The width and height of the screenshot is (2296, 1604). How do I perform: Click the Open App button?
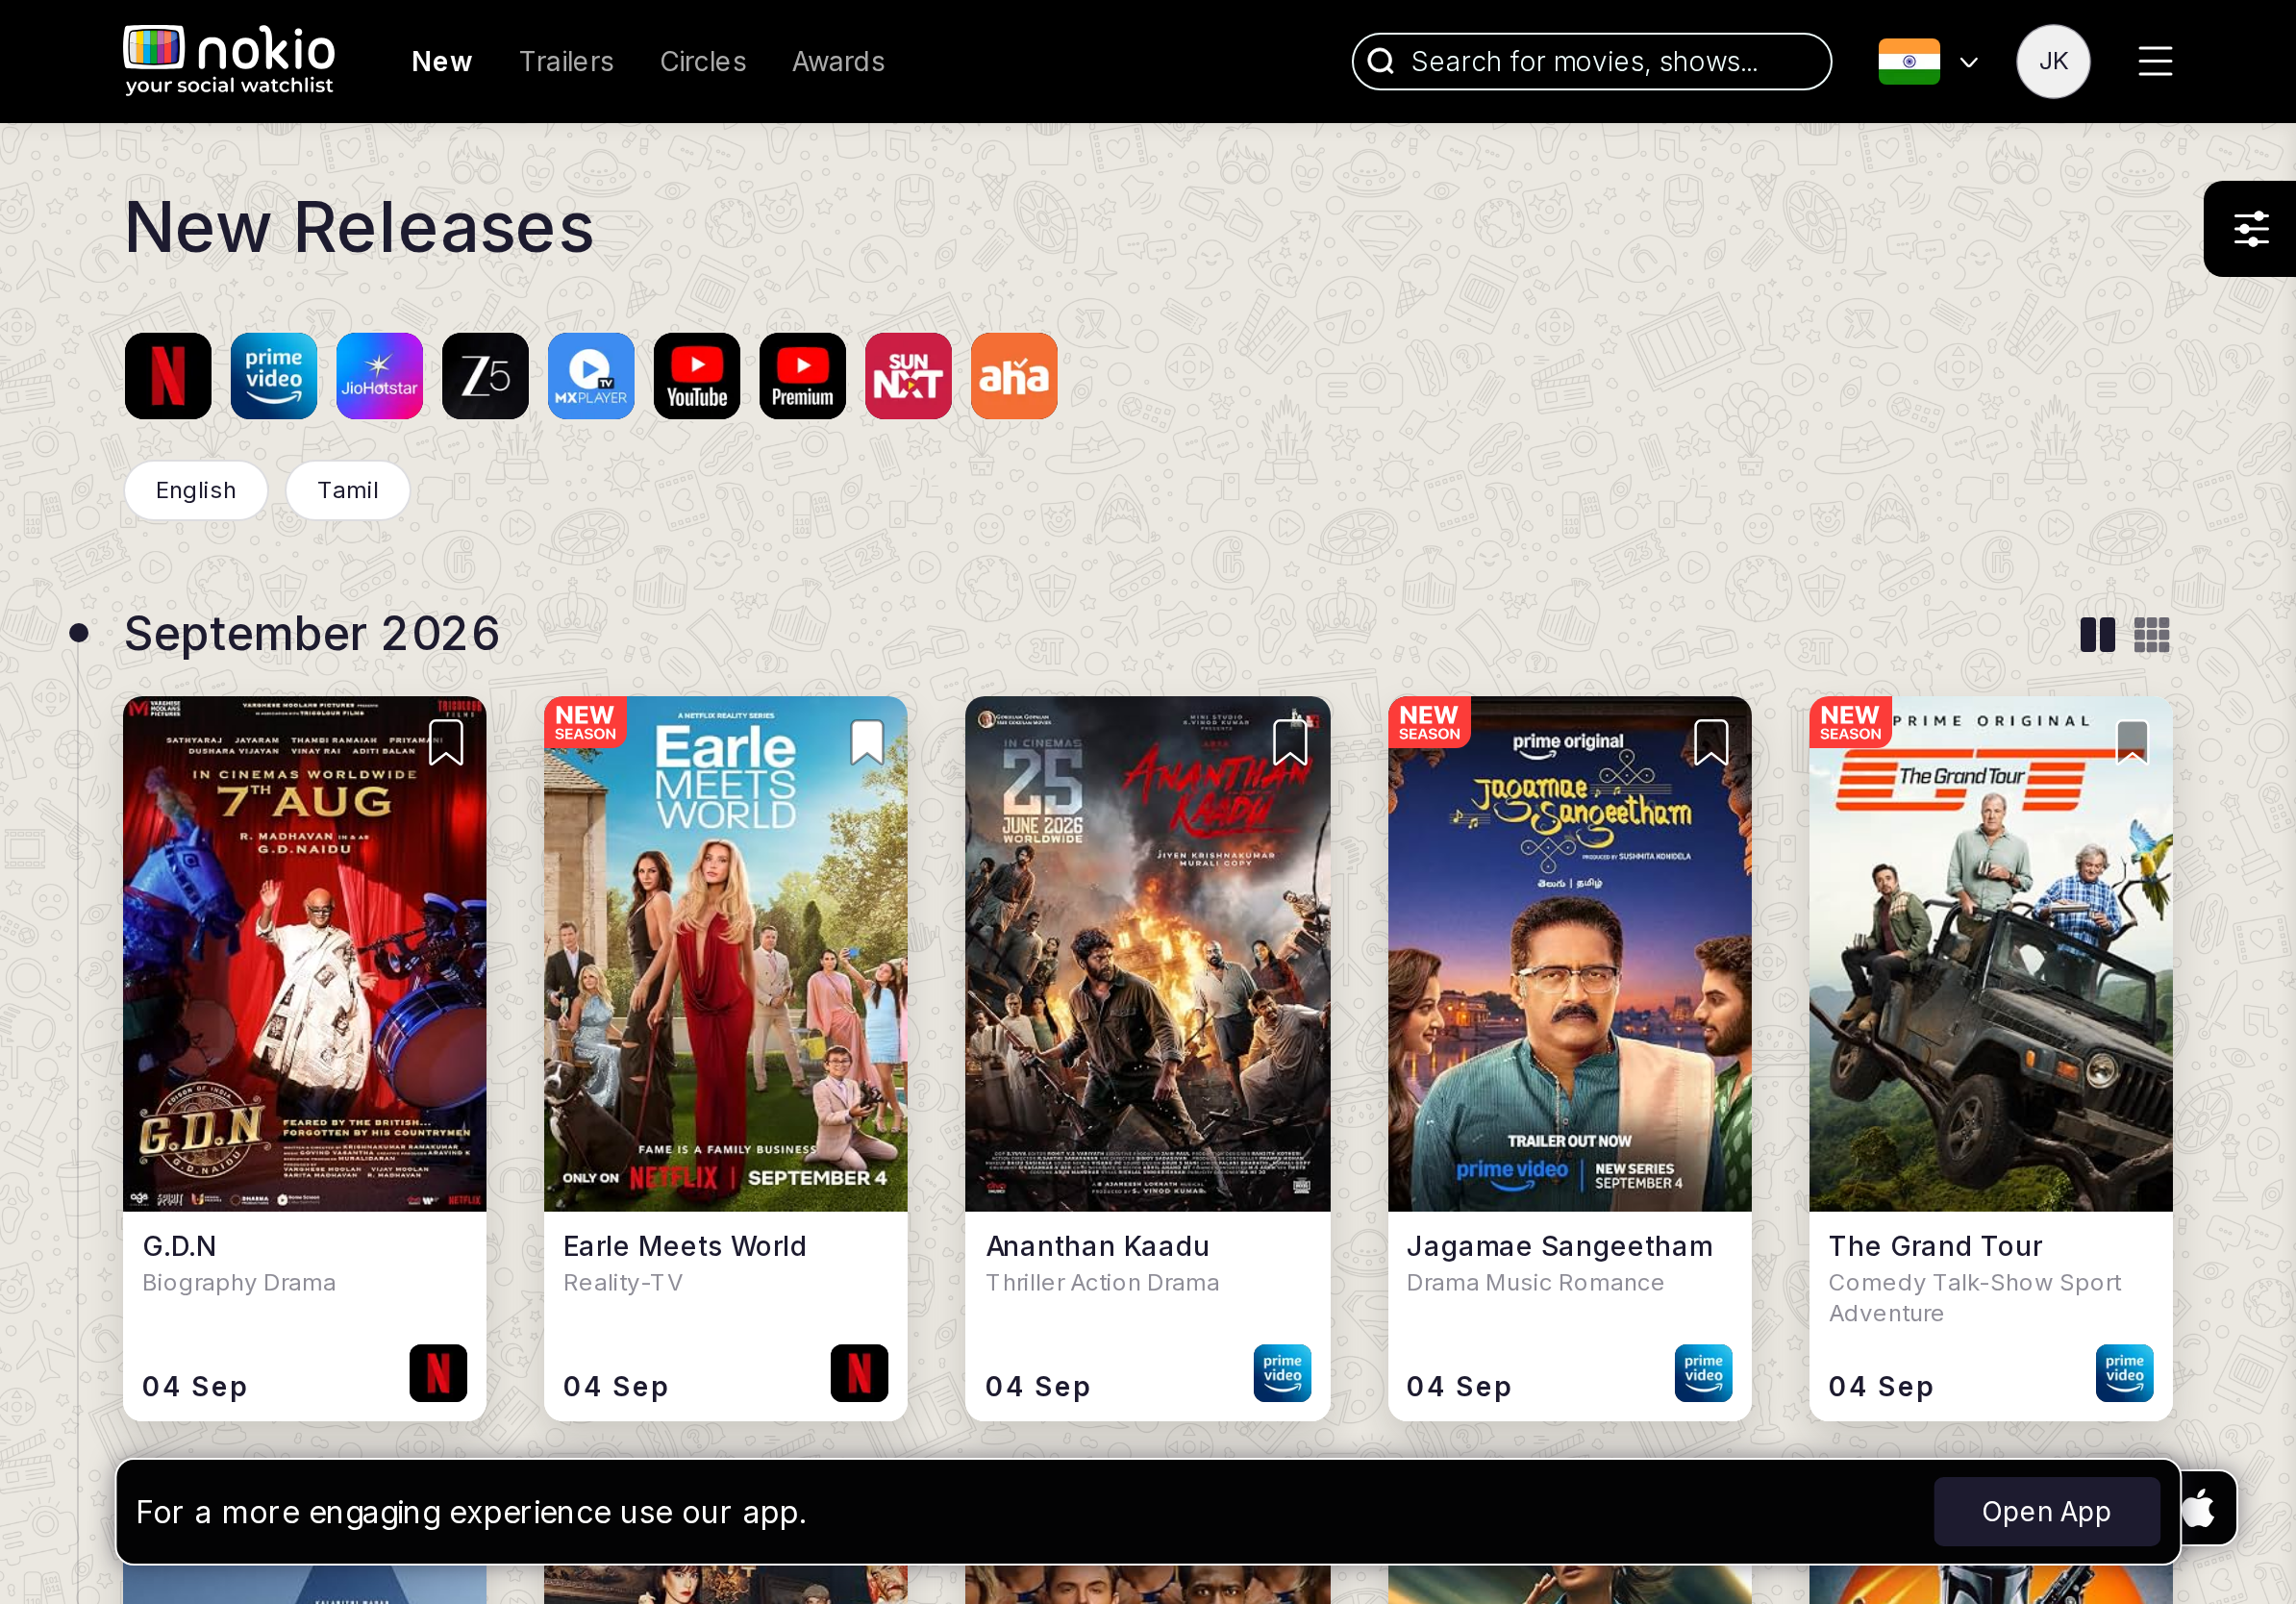point(2046,1511)
